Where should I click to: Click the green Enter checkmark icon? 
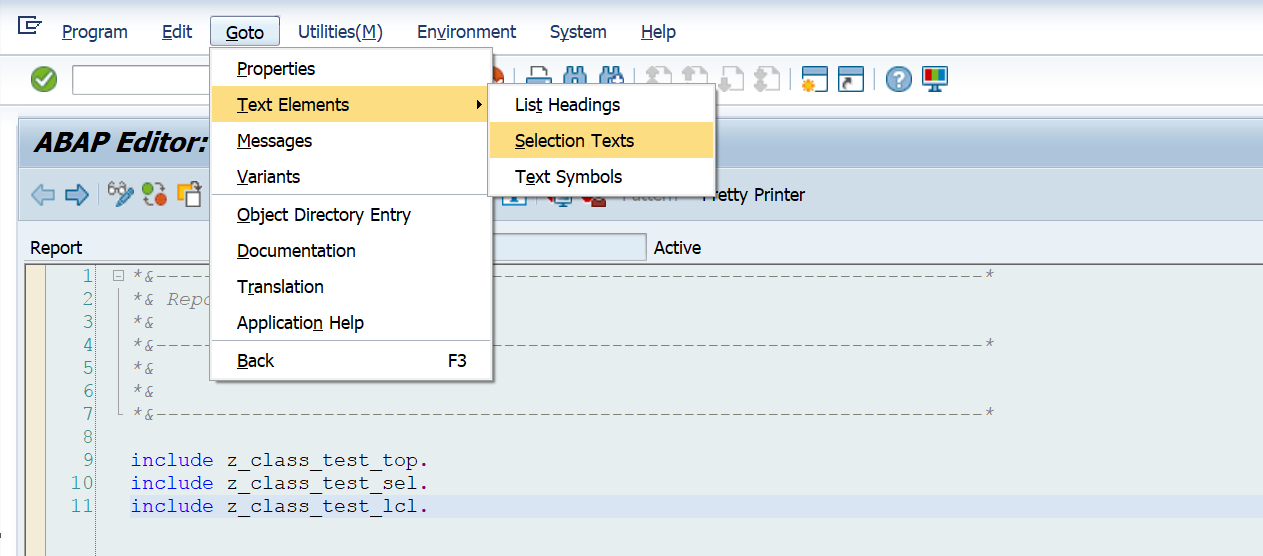(44, 79)
